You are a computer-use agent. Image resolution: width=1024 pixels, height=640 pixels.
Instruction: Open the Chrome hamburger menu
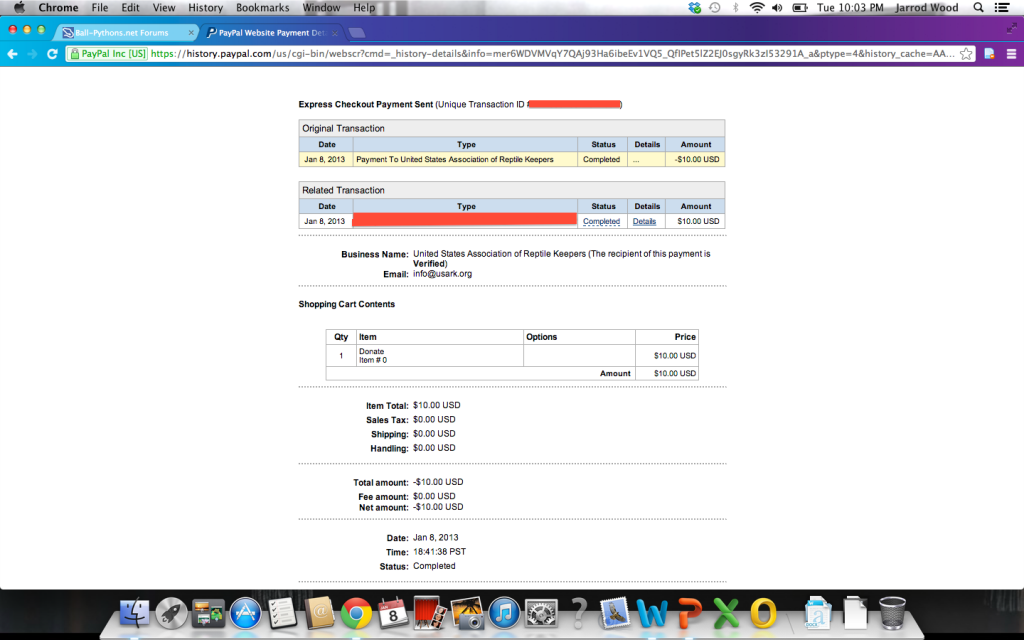[1011, 54]
